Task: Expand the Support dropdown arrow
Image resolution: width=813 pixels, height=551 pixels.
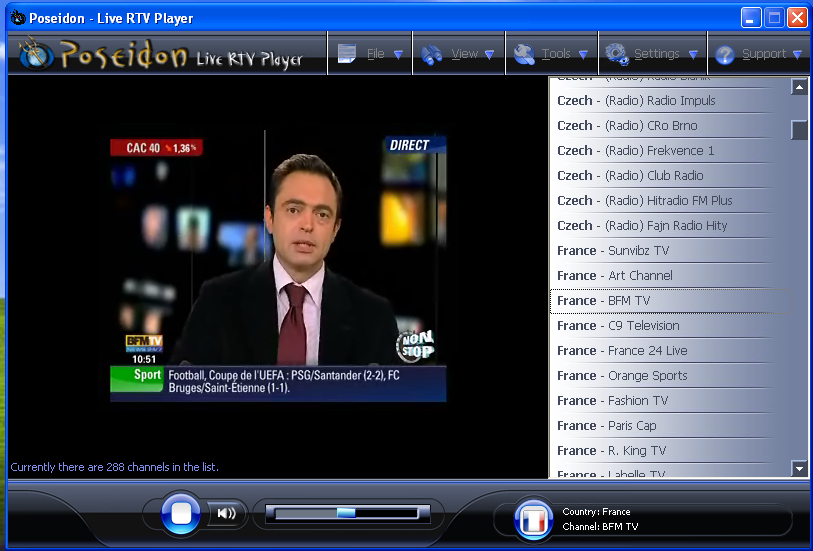Action: pyautogui.click(x=797, y=54)
